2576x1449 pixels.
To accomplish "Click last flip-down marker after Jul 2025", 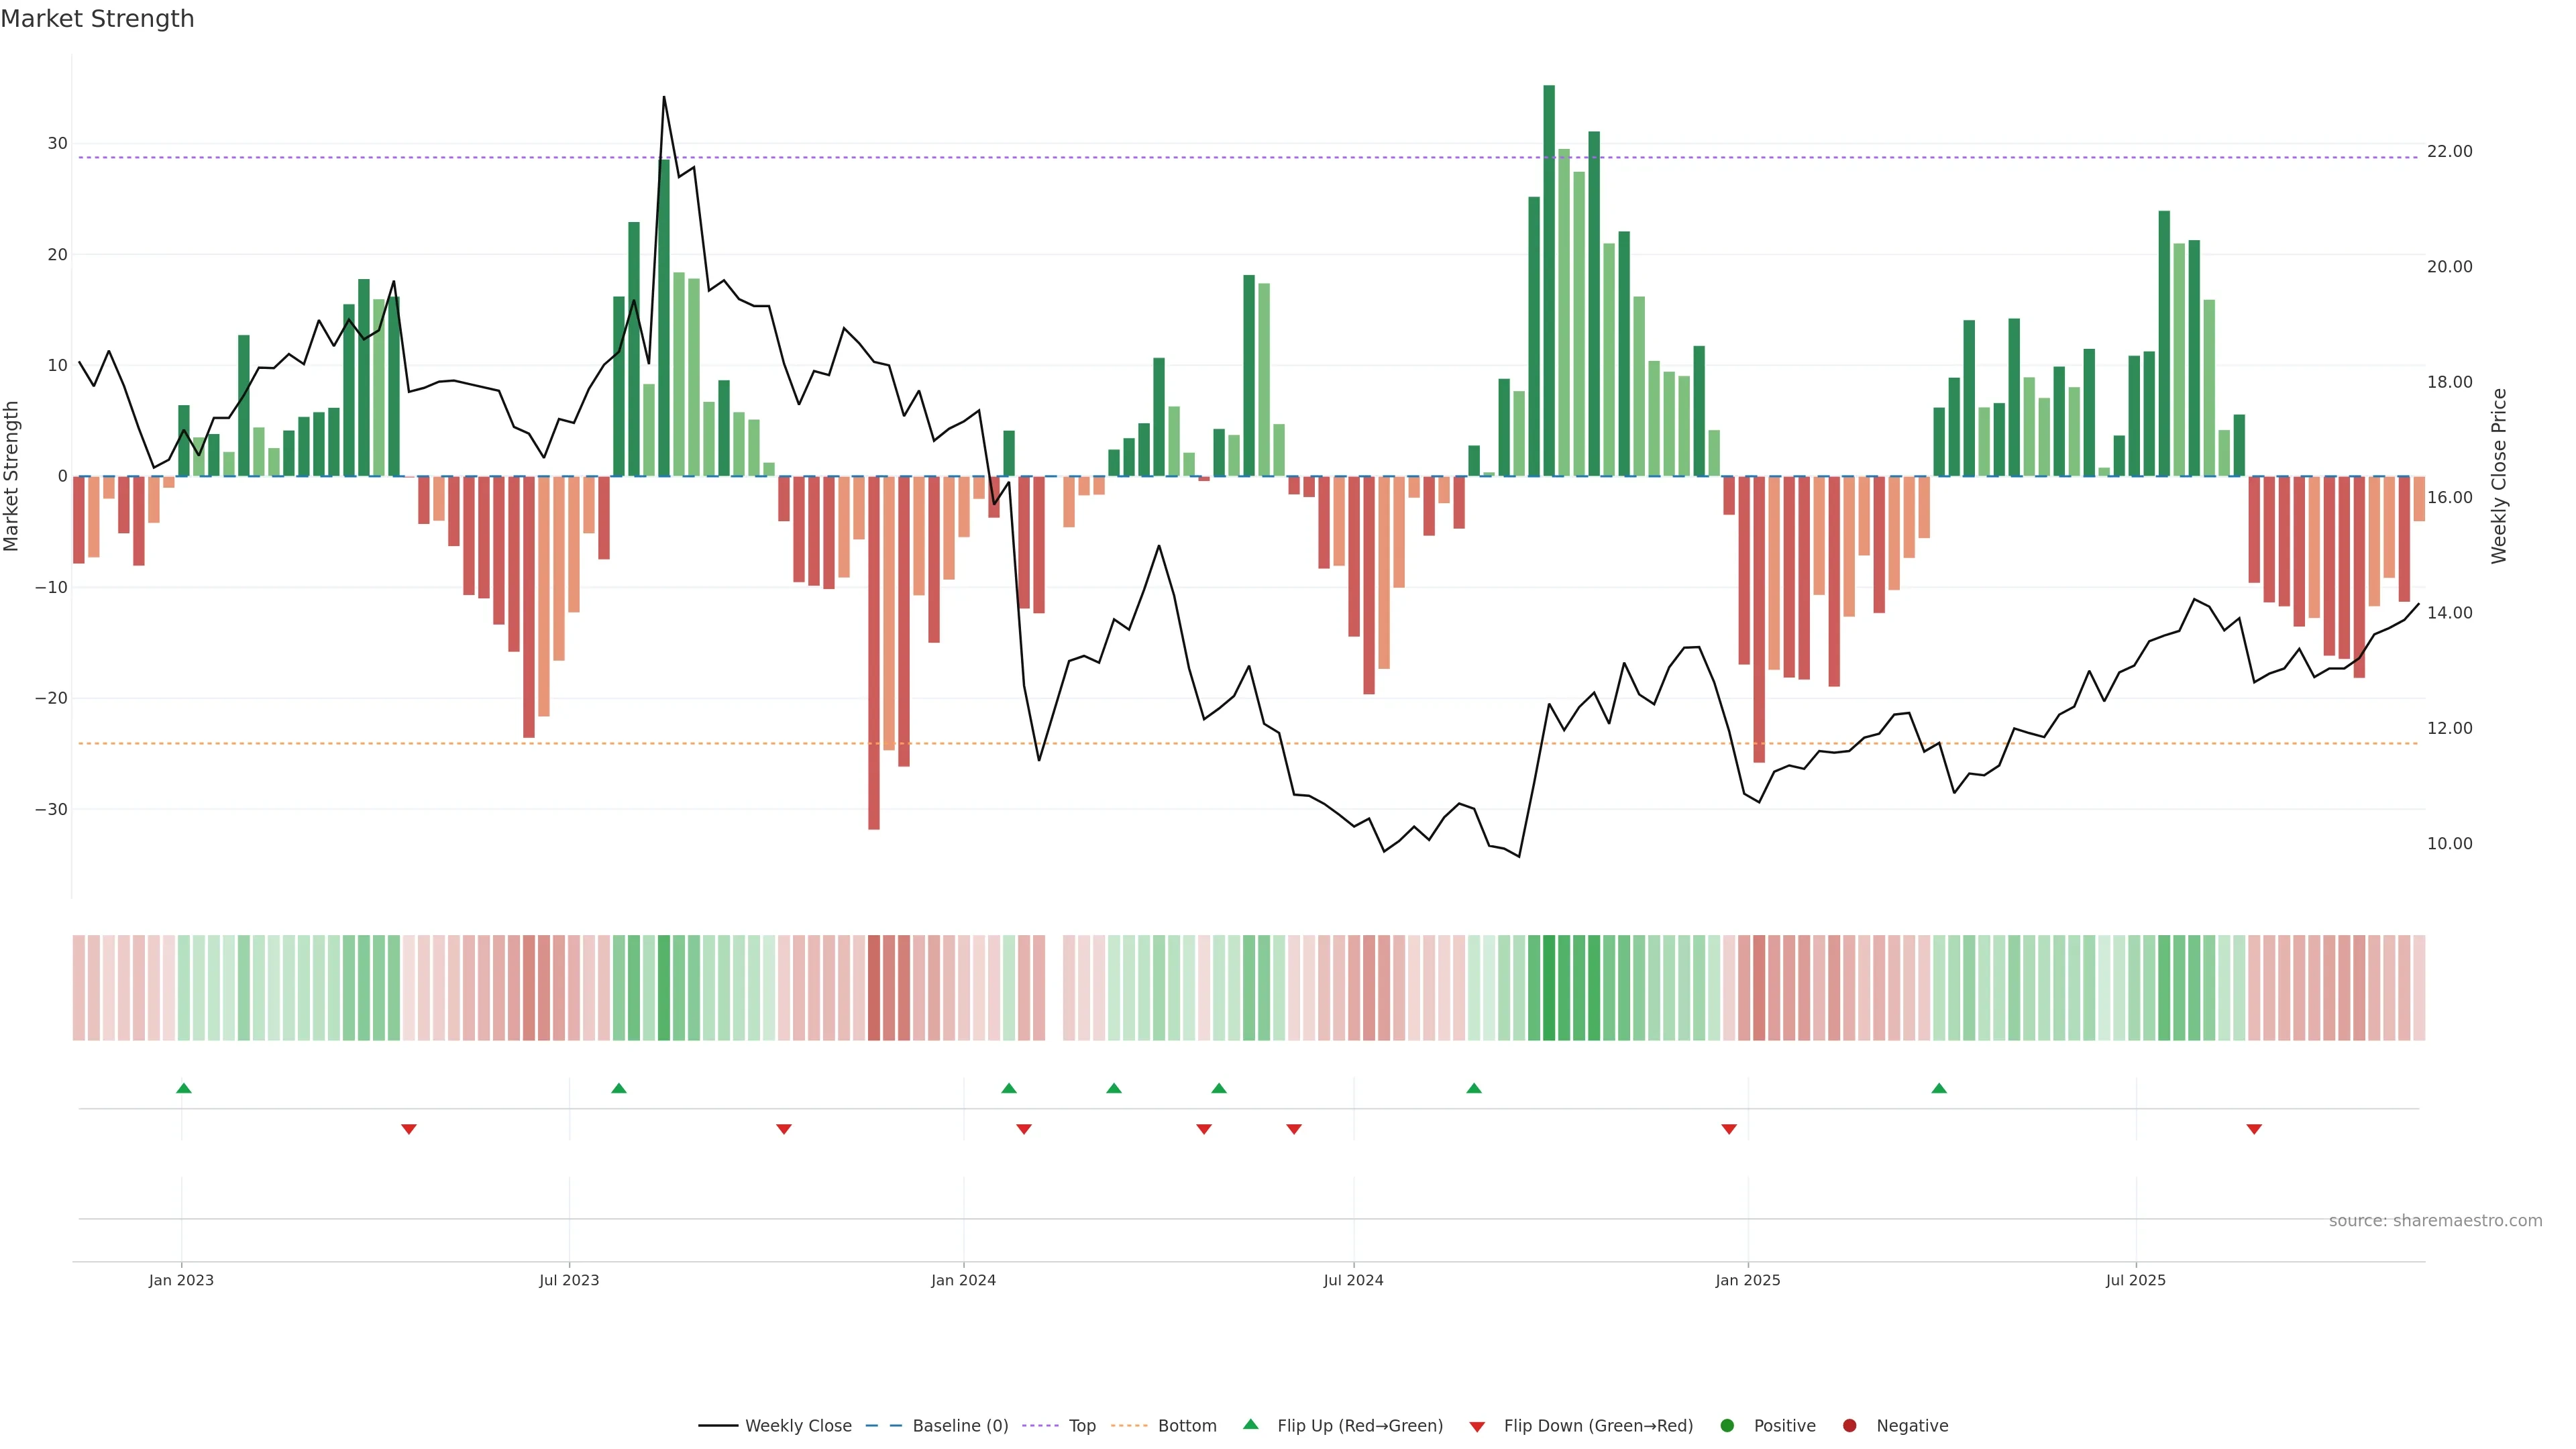I will (2254, 1129).
